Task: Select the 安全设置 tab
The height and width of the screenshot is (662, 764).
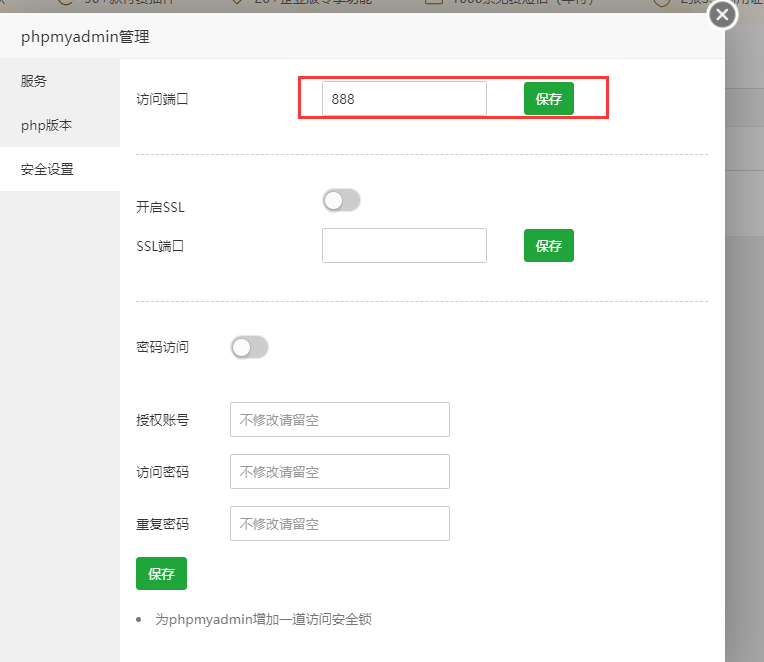Action: (60, 169)
